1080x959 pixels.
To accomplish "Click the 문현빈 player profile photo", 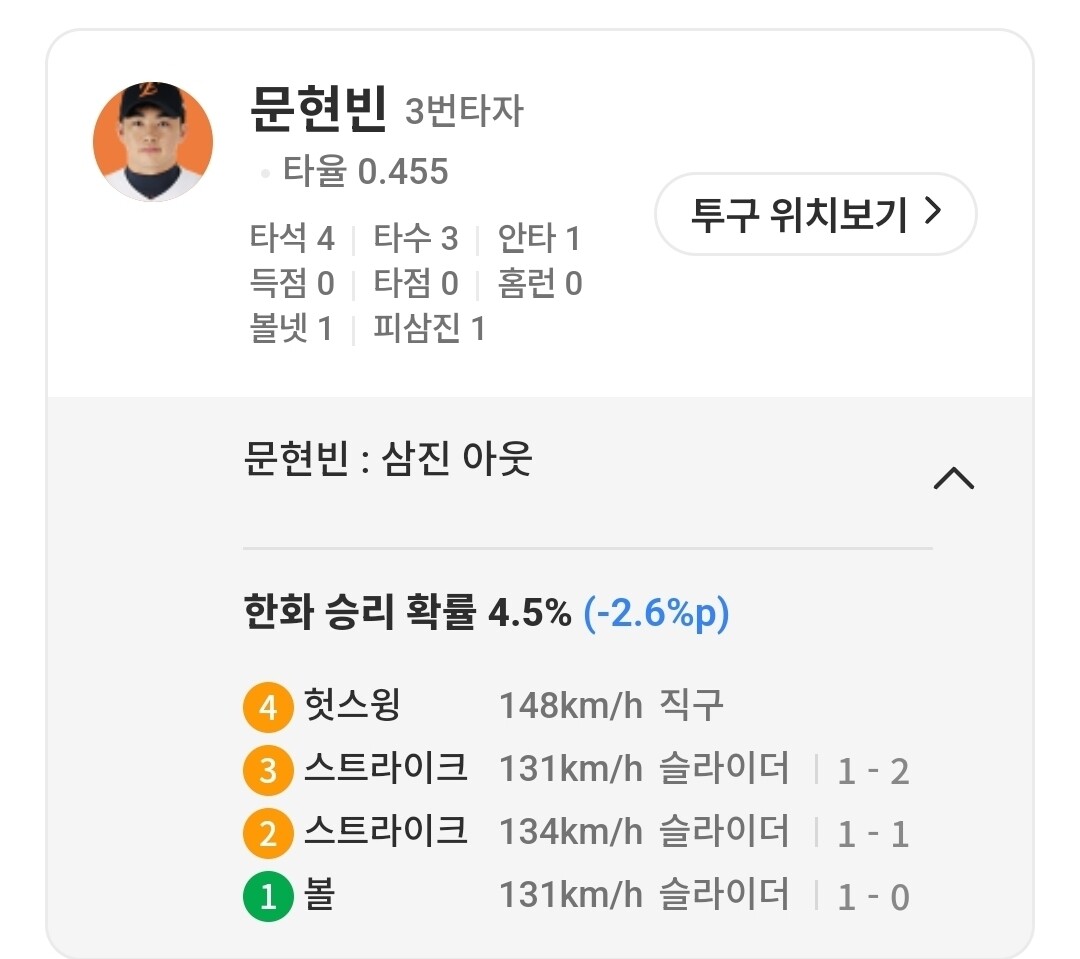I will click(x=153, y=141).
